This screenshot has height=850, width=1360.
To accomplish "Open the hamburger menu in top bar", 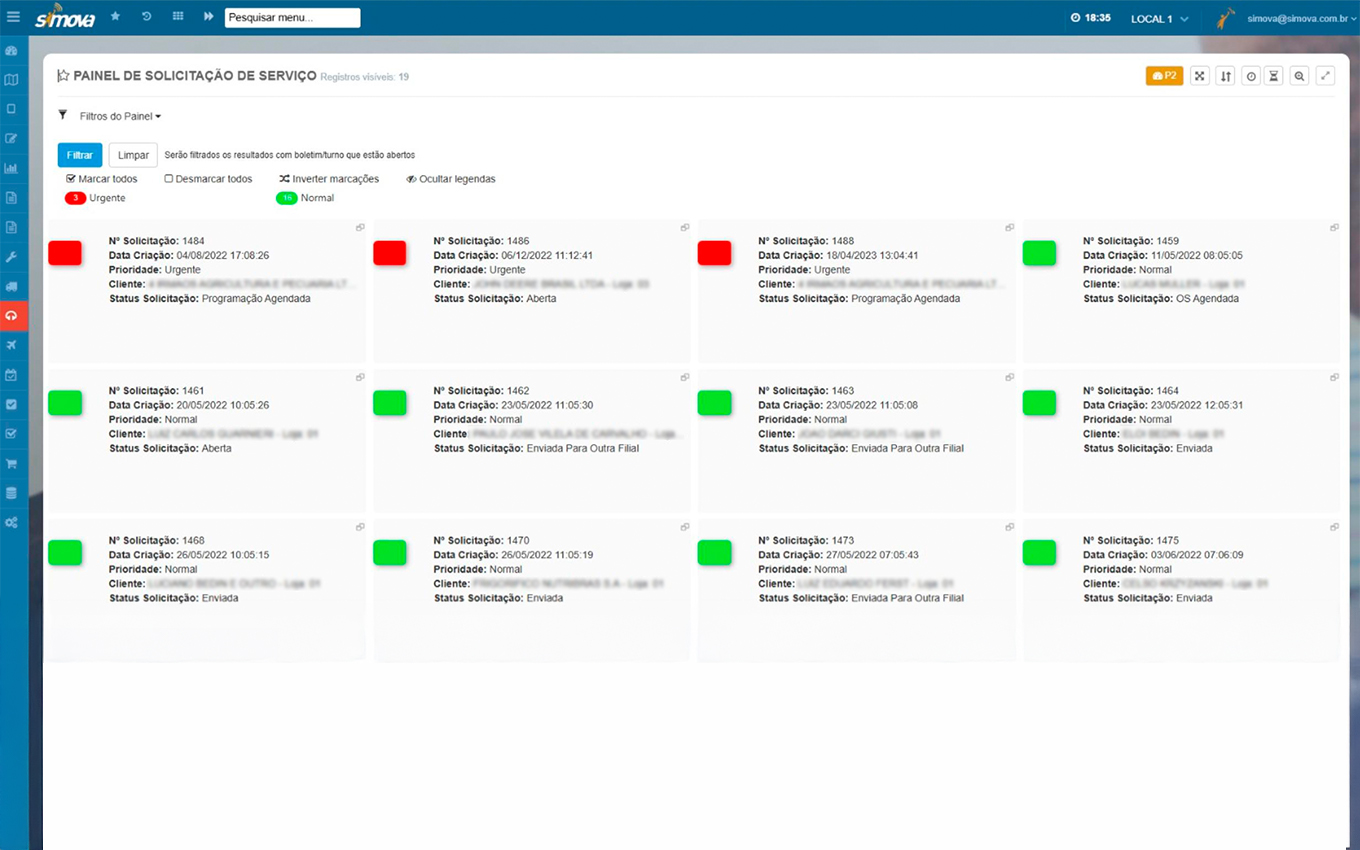I will tap(13, 17).
